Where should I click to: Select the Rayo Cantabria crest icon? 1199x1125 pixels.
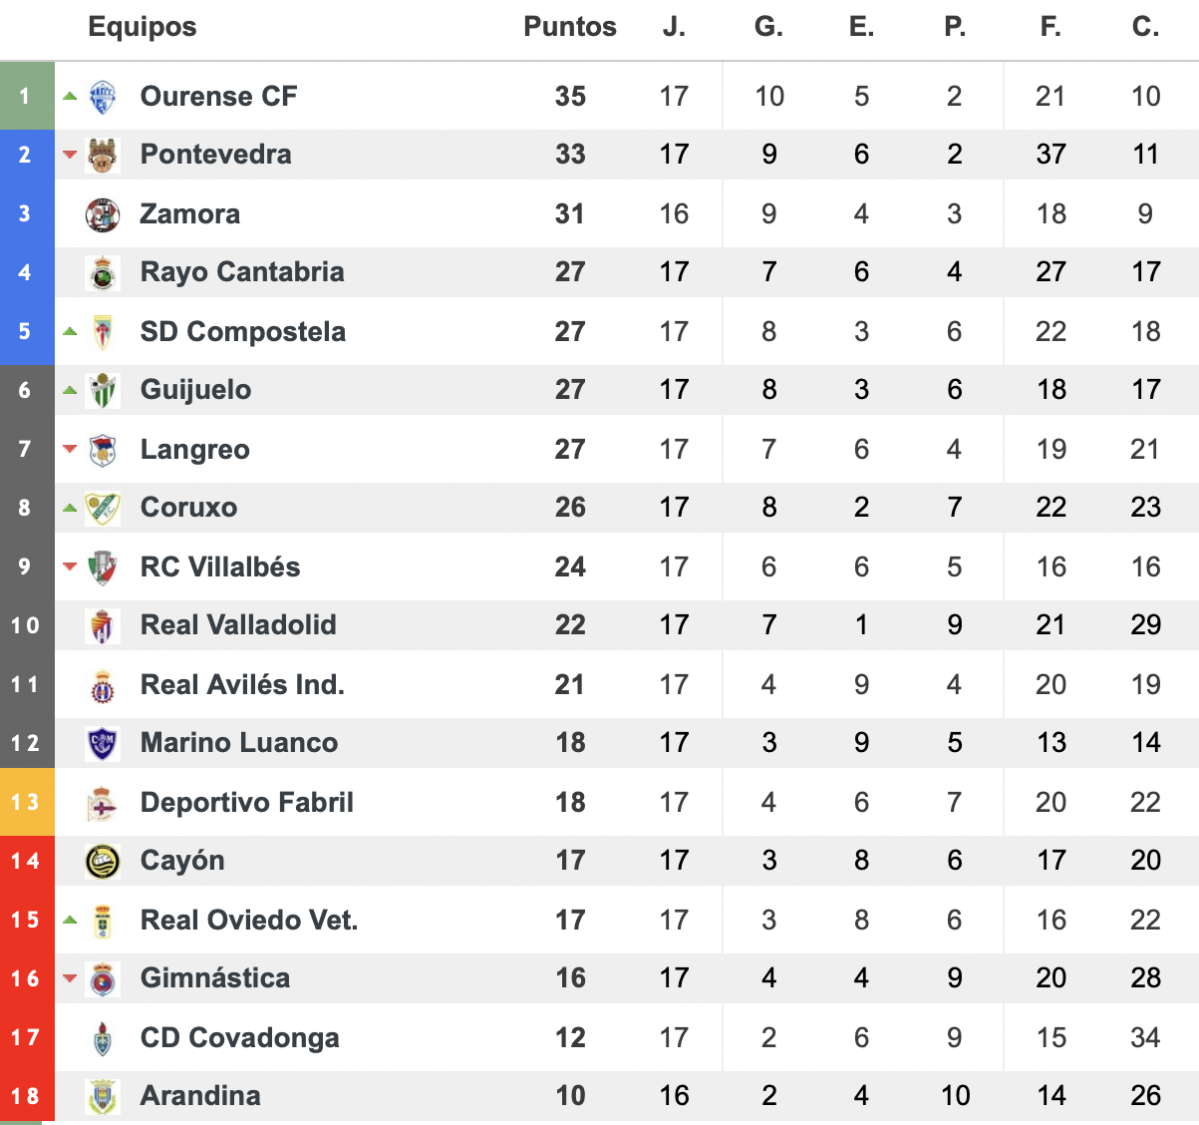(102, 273)
